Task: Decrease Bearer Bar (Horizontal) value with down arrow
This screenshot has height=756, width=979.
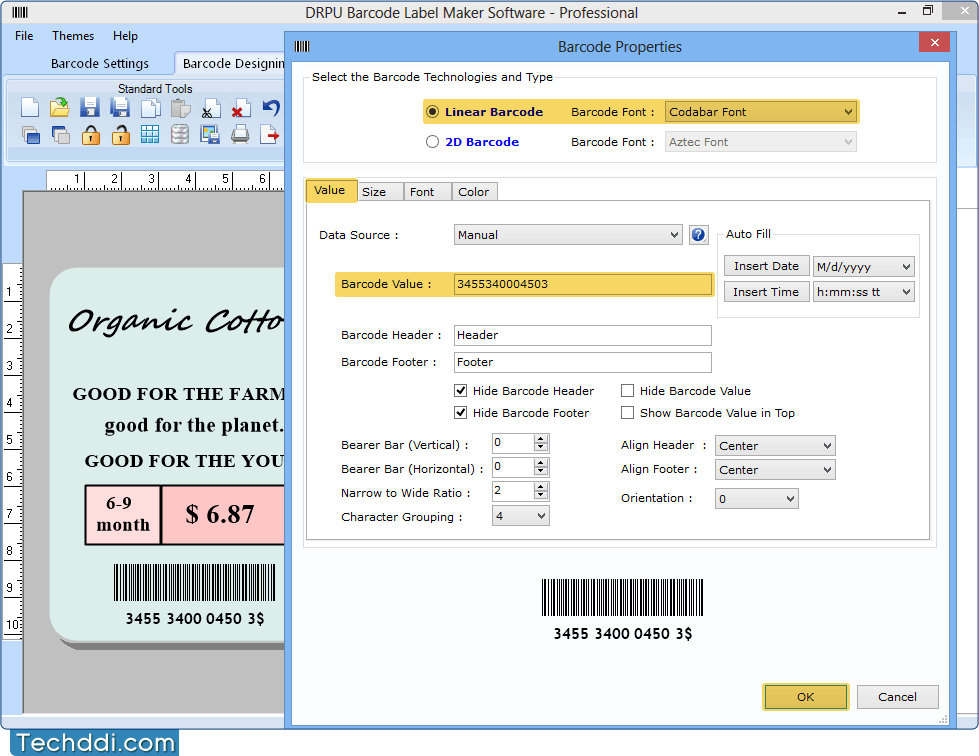Action: pos(541,471)
